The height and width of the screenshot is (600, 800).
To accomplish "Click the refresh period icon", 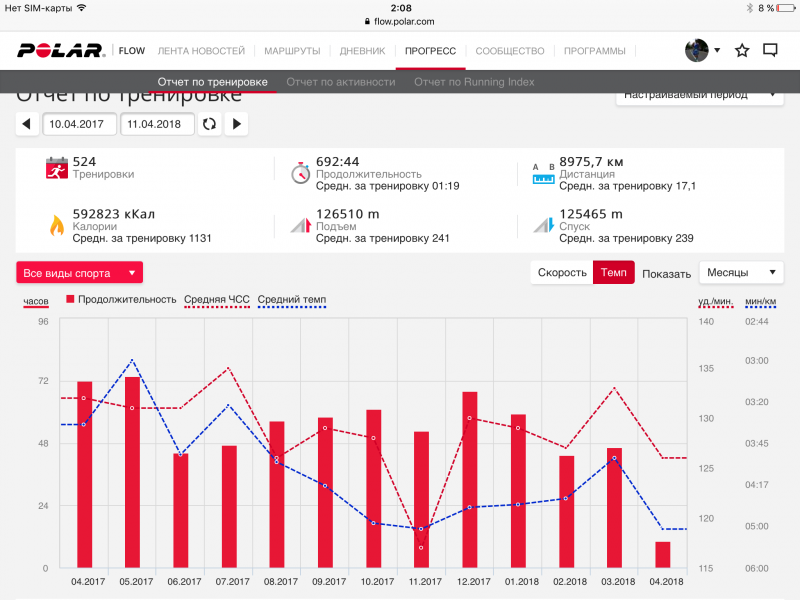I will pyautogui.click(x=209, y=124).
